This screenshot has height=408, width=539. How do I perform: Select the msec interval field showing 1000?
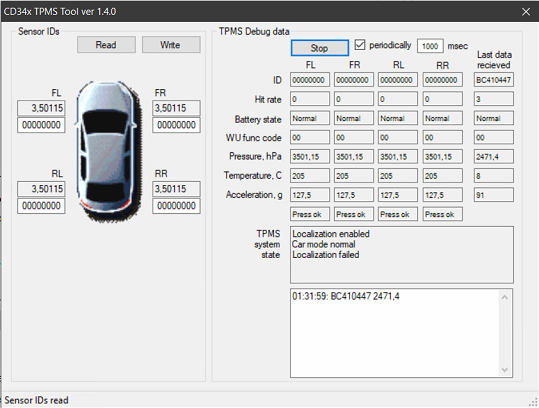430,46
